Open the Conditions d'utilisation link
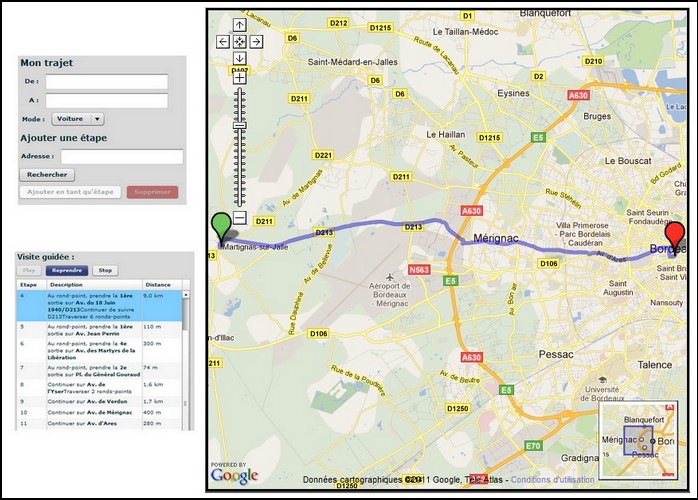Image resolution: width=698 pixels, height=500 pixels. pos(552,480)
